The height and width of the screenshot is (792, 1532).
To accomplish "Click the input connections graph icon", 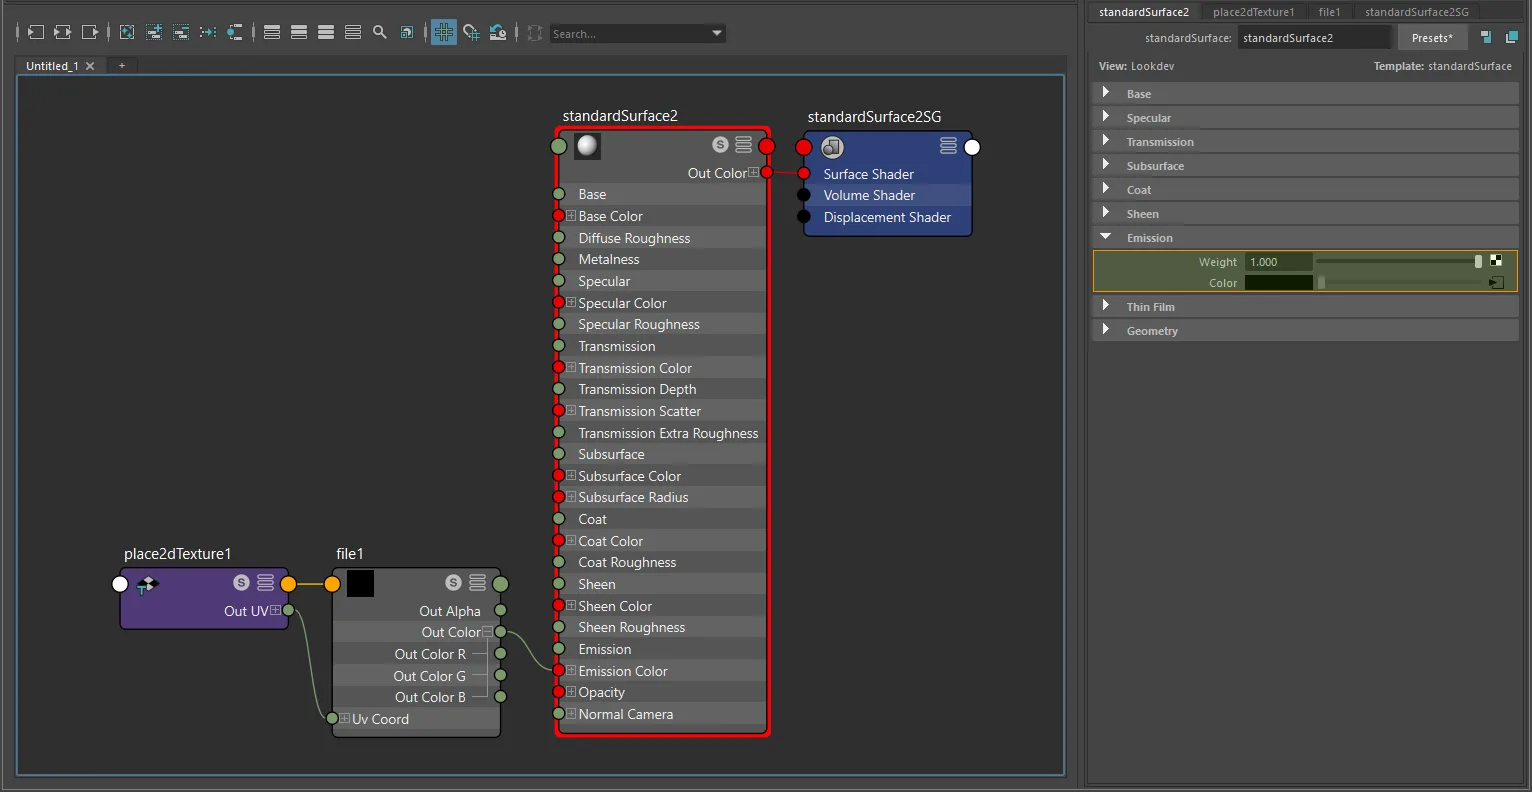I will (35, 33).
